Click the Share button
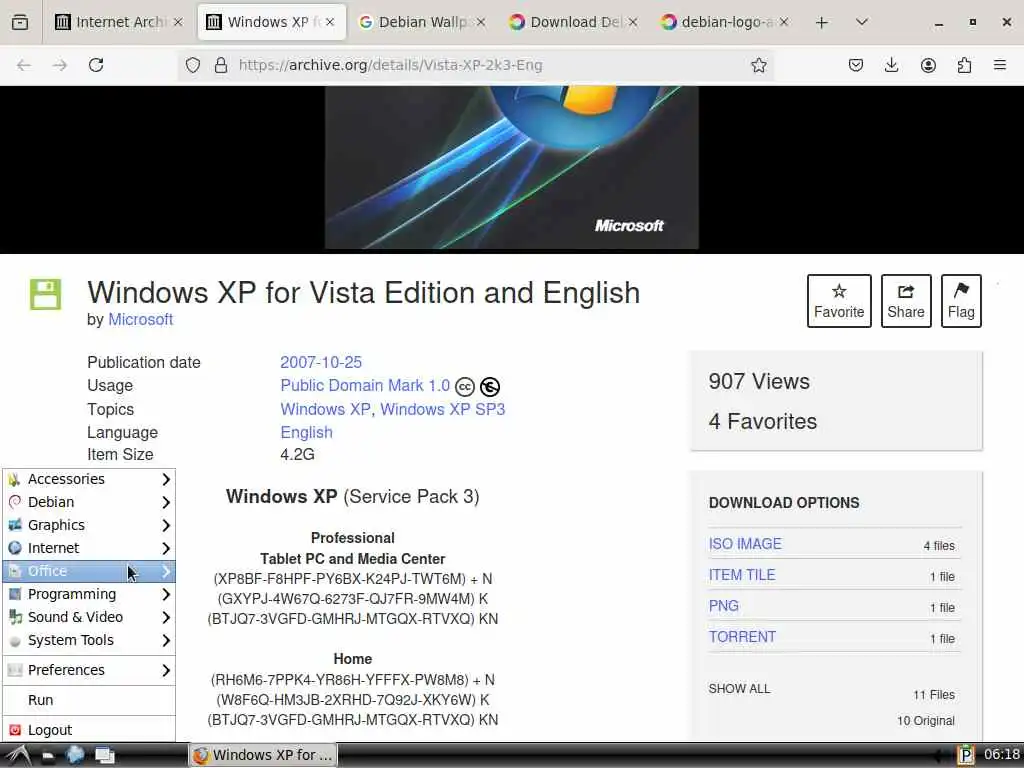This screenshot has height=768, width=1024. pos(906,301)
